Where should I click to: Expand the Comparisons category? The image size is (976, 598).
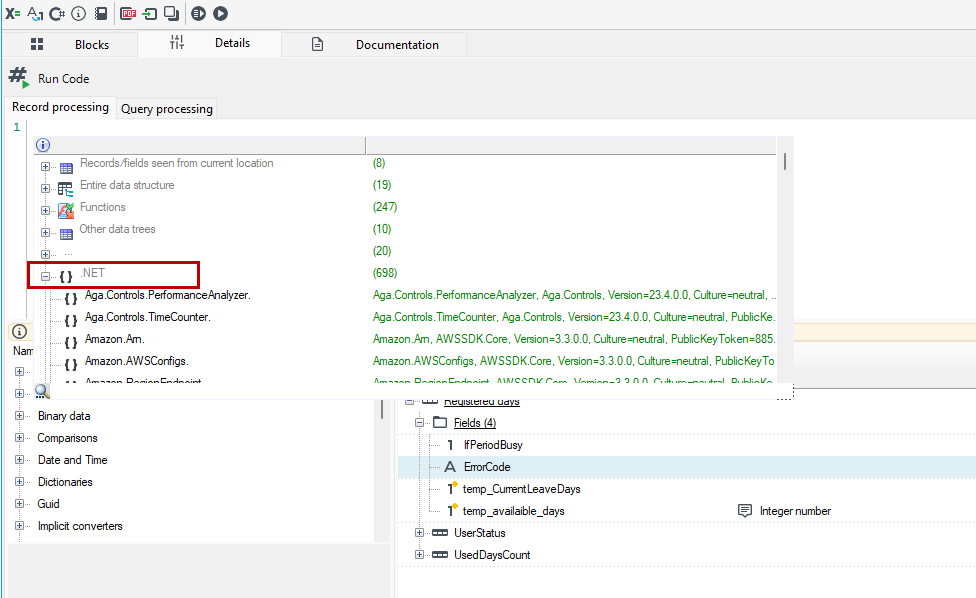coord(19,437)
